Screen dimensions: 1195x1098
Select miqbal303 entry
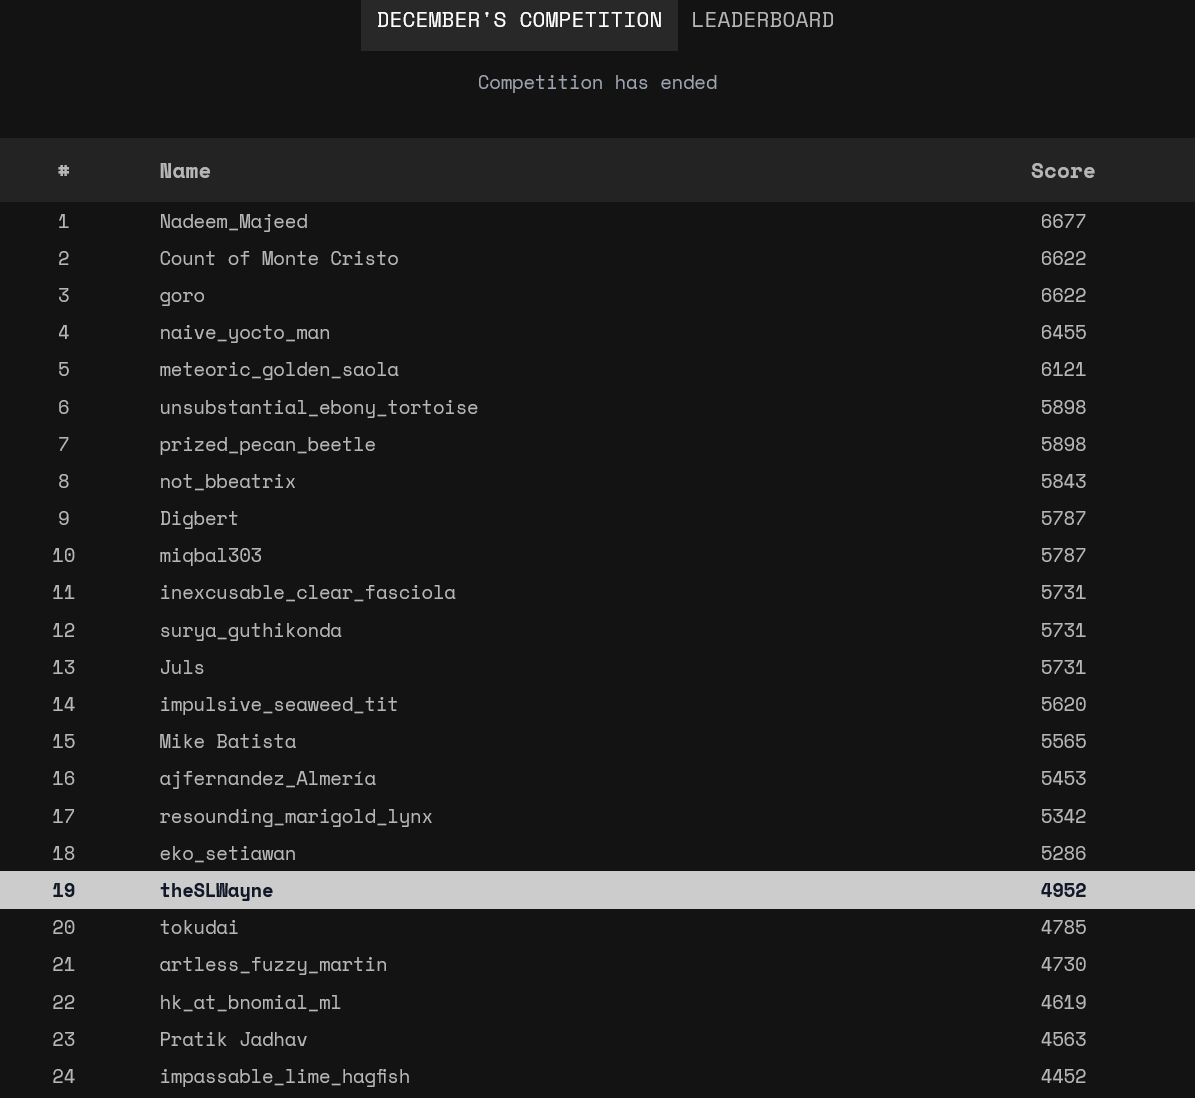tap(210, 555)
